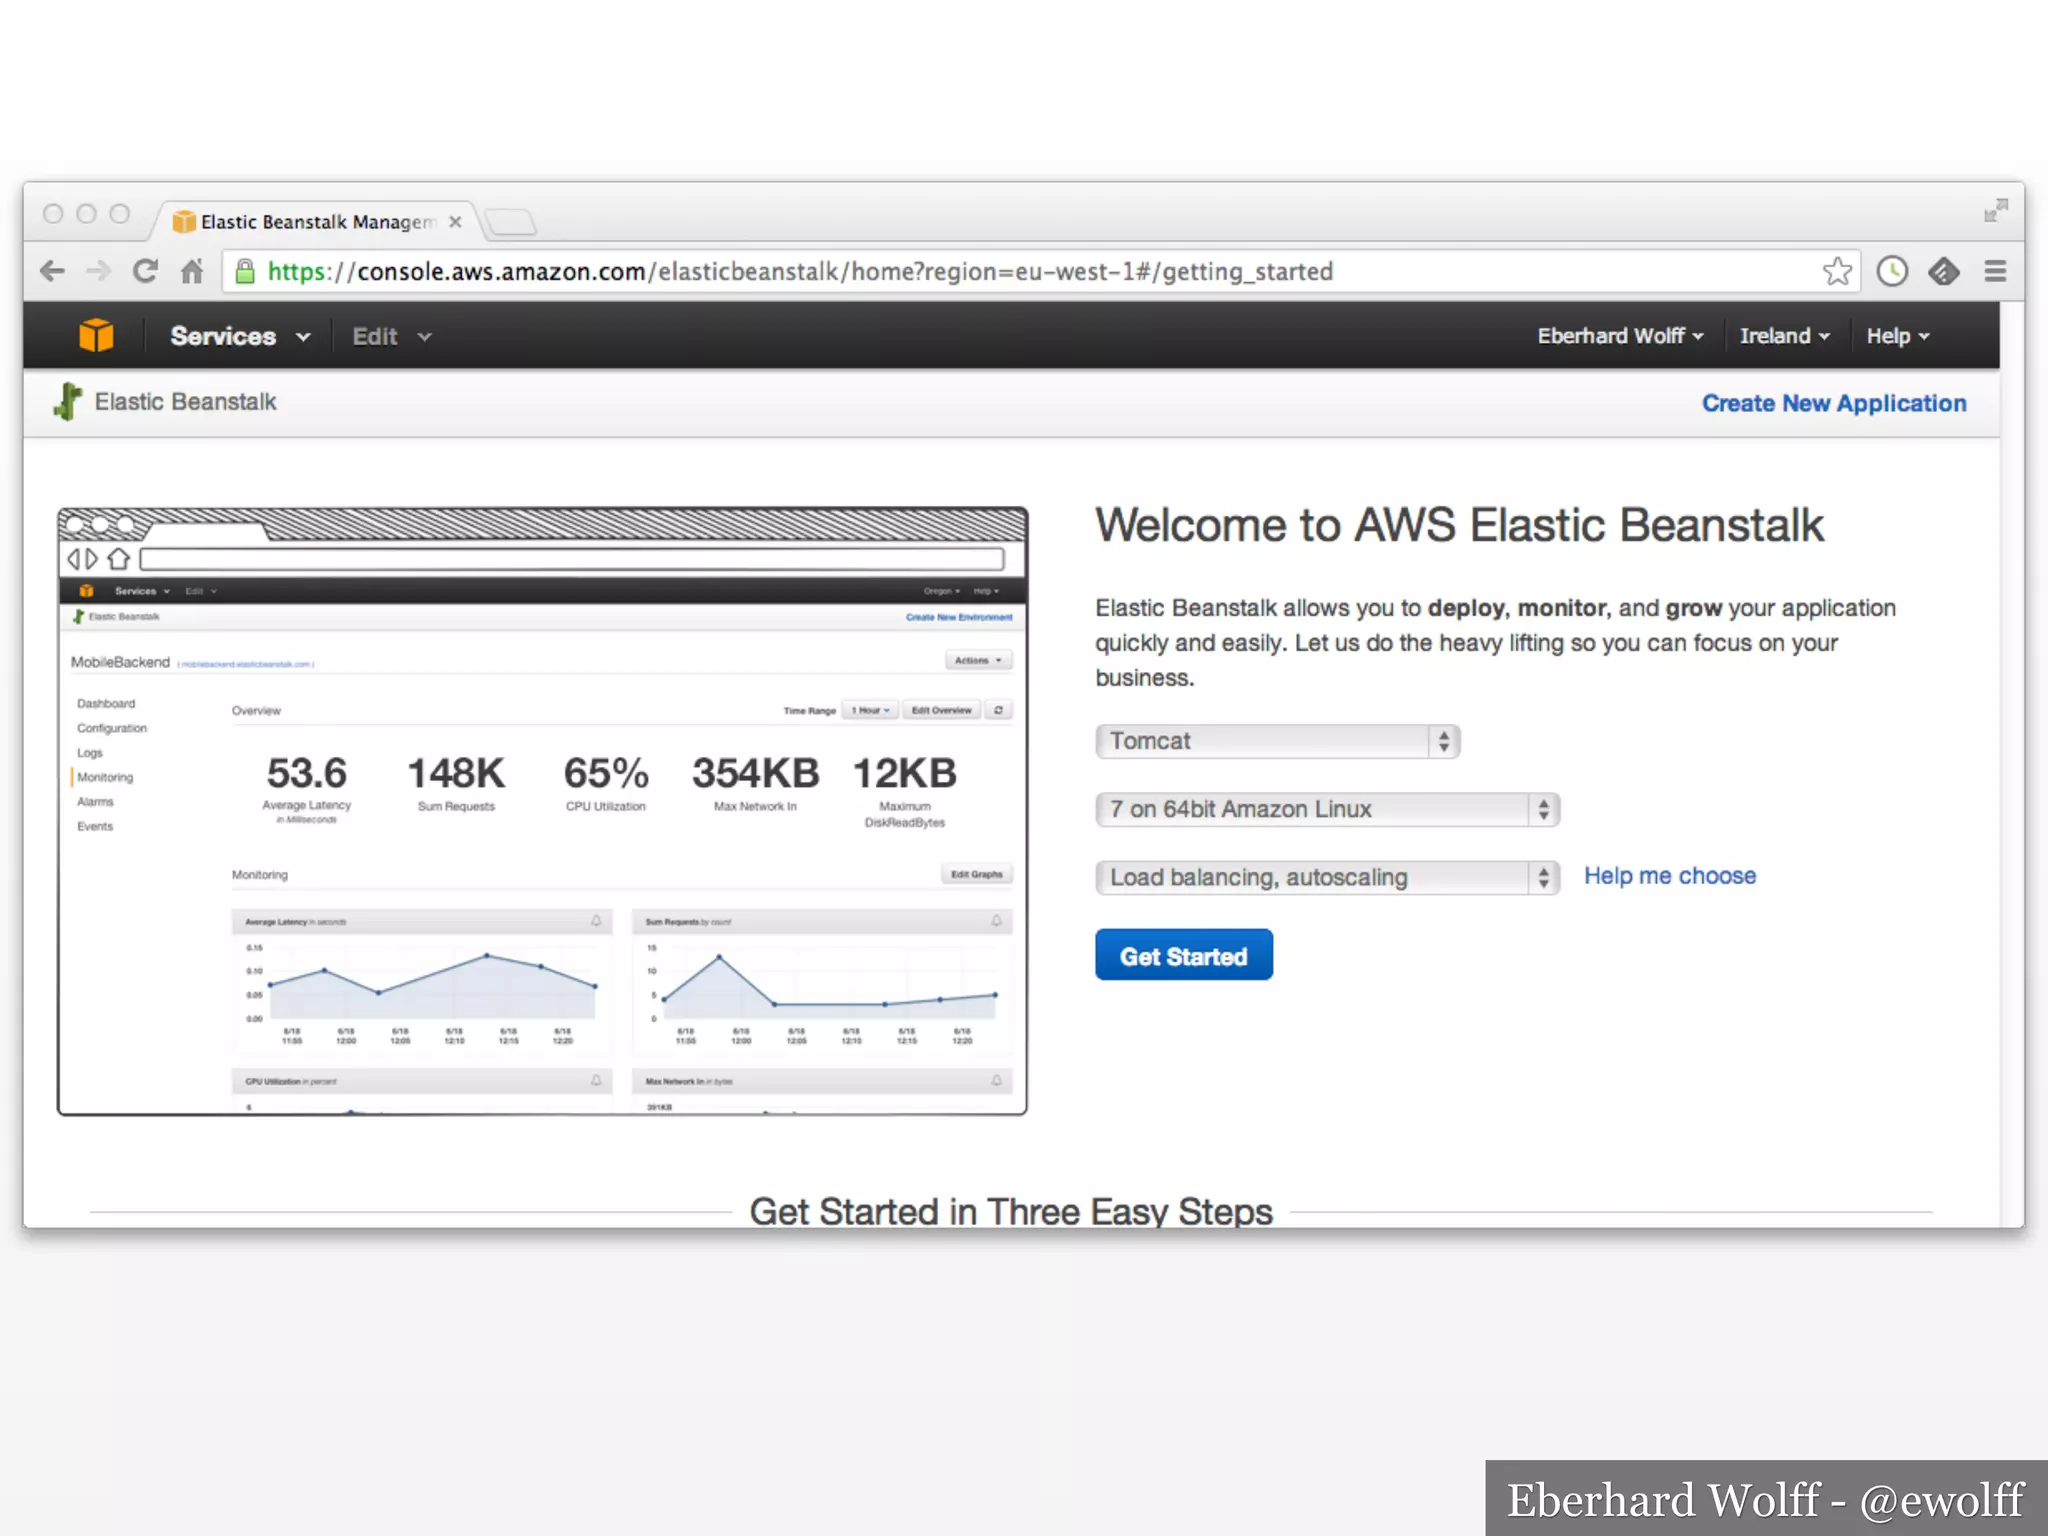The width and height of the screenshot is (2048, 1536).
Task: Click the Help me choose link
Action: coord(1669,876)
